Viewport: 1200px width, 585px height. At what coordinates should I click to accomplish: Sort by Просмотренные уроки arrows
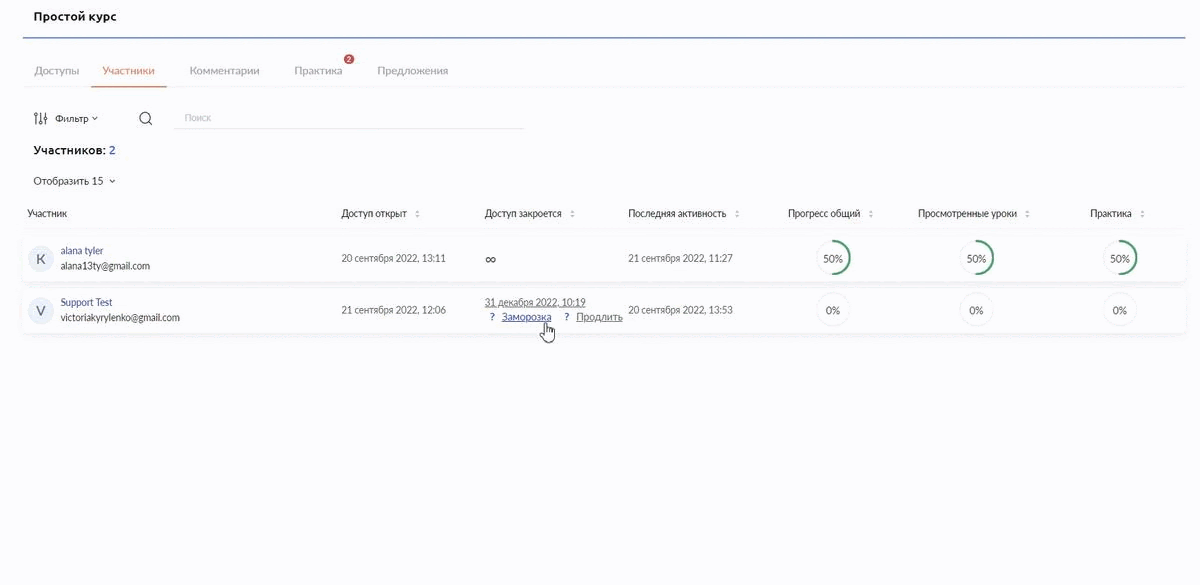click(1028, 214)
